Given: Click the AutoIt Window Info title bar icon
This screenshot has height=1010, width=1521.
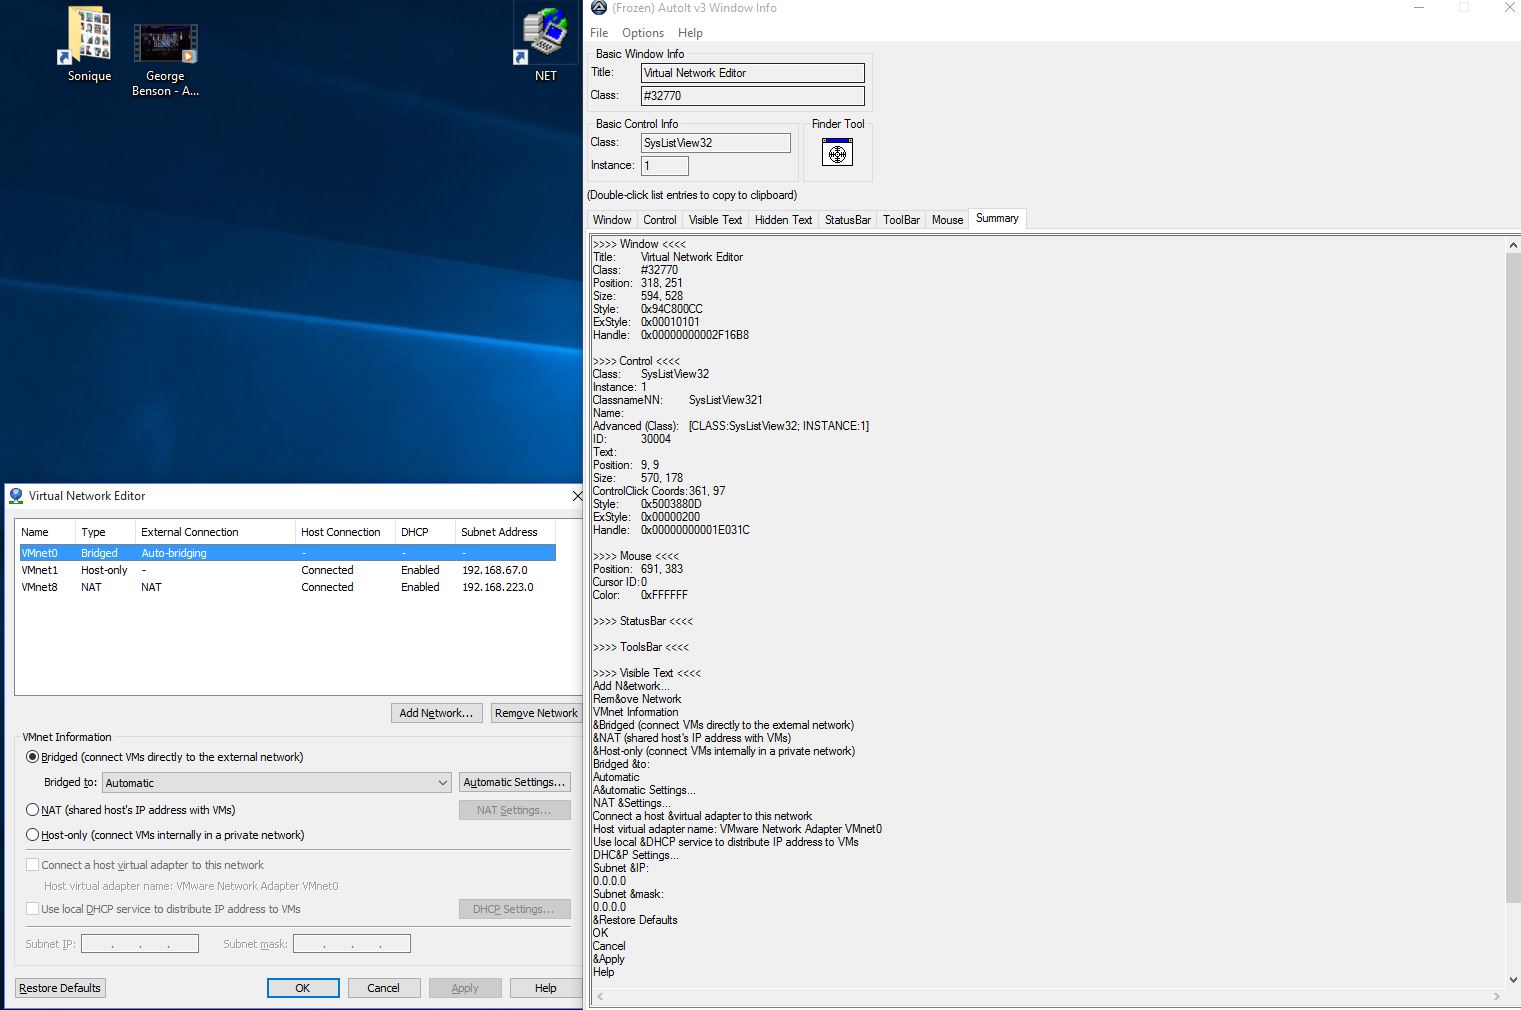Looking at the screenshot, I should click(x=599, y=8).
